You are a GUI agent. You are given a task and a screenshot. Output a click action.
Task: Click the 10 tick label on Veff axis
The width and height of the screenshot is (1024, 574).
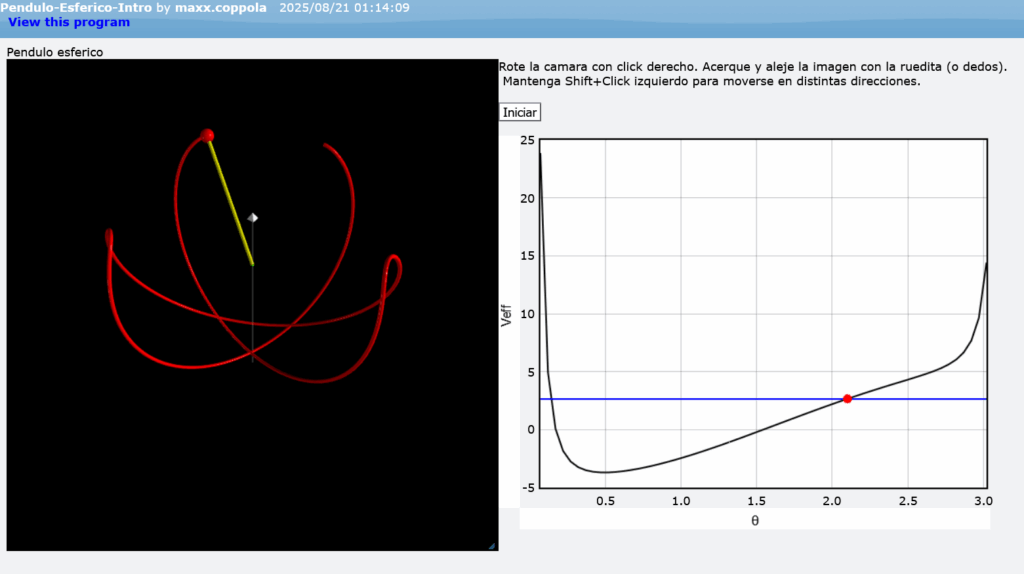point(527,314)
